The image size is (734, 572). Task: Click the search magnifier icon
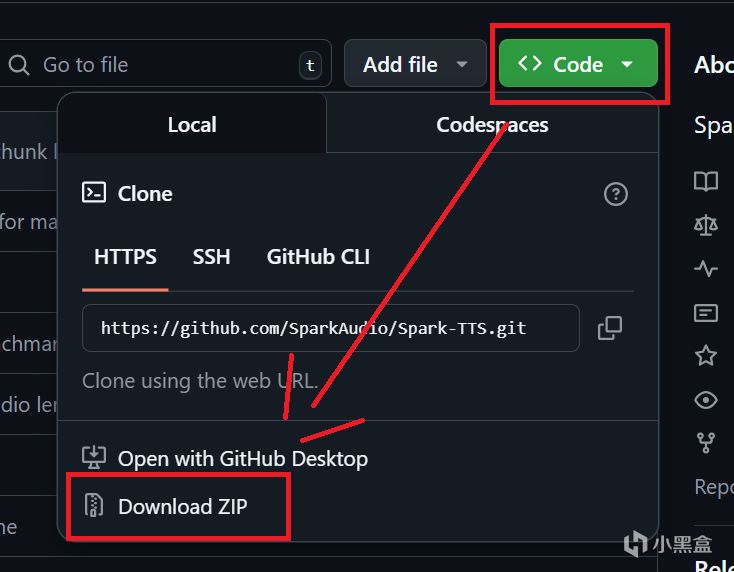click(19, 65)
